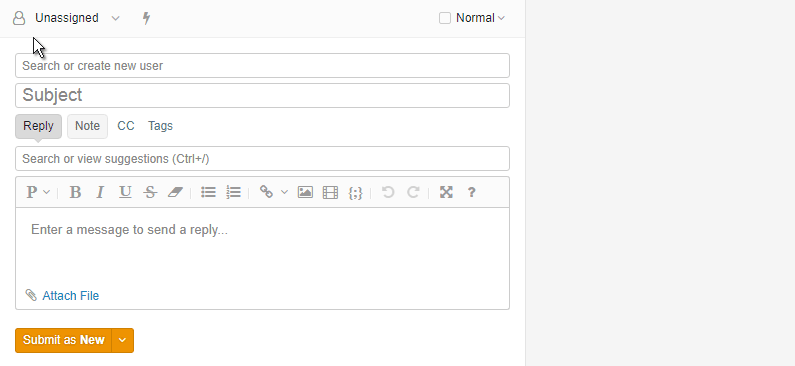Open the paragraph style P dropdown
The height and width of the screenshot is (366, 795).
click(x=38, y=192)
